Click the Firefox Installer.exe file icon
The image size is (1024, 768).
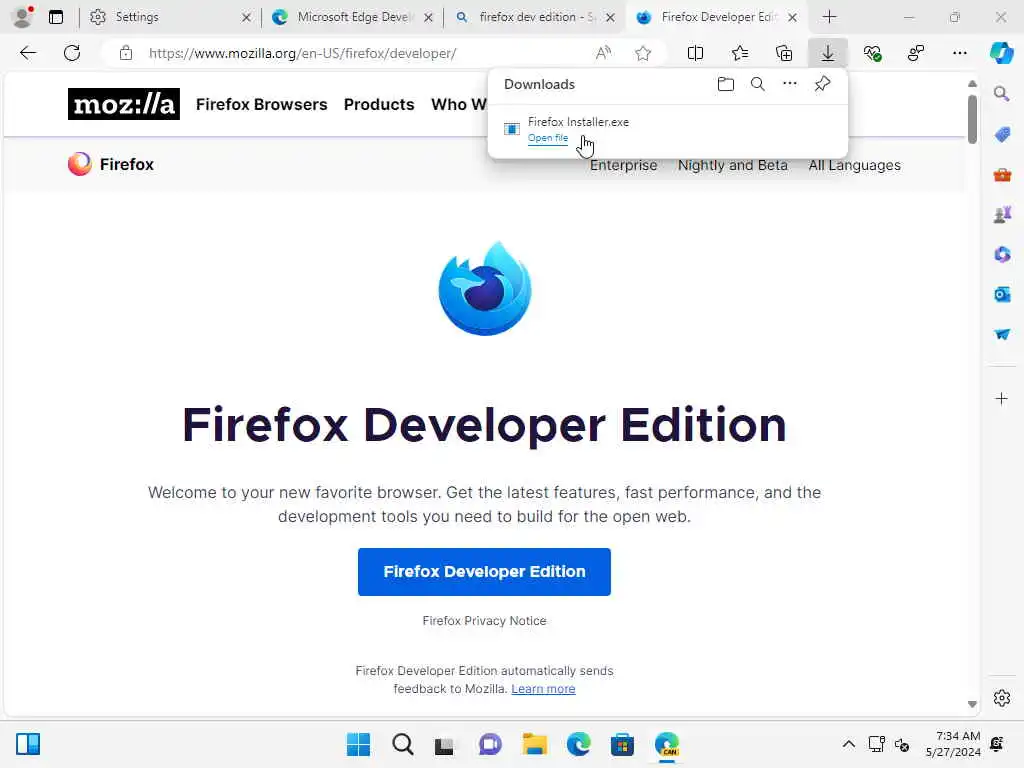coord(511,129)
